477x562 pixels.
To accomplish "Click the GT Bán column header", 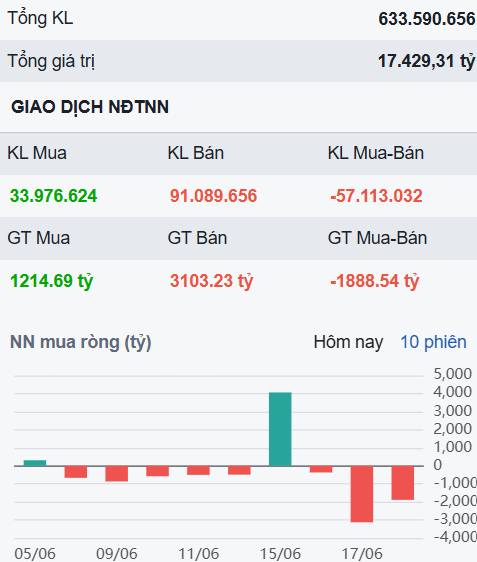I will point(197,238).
